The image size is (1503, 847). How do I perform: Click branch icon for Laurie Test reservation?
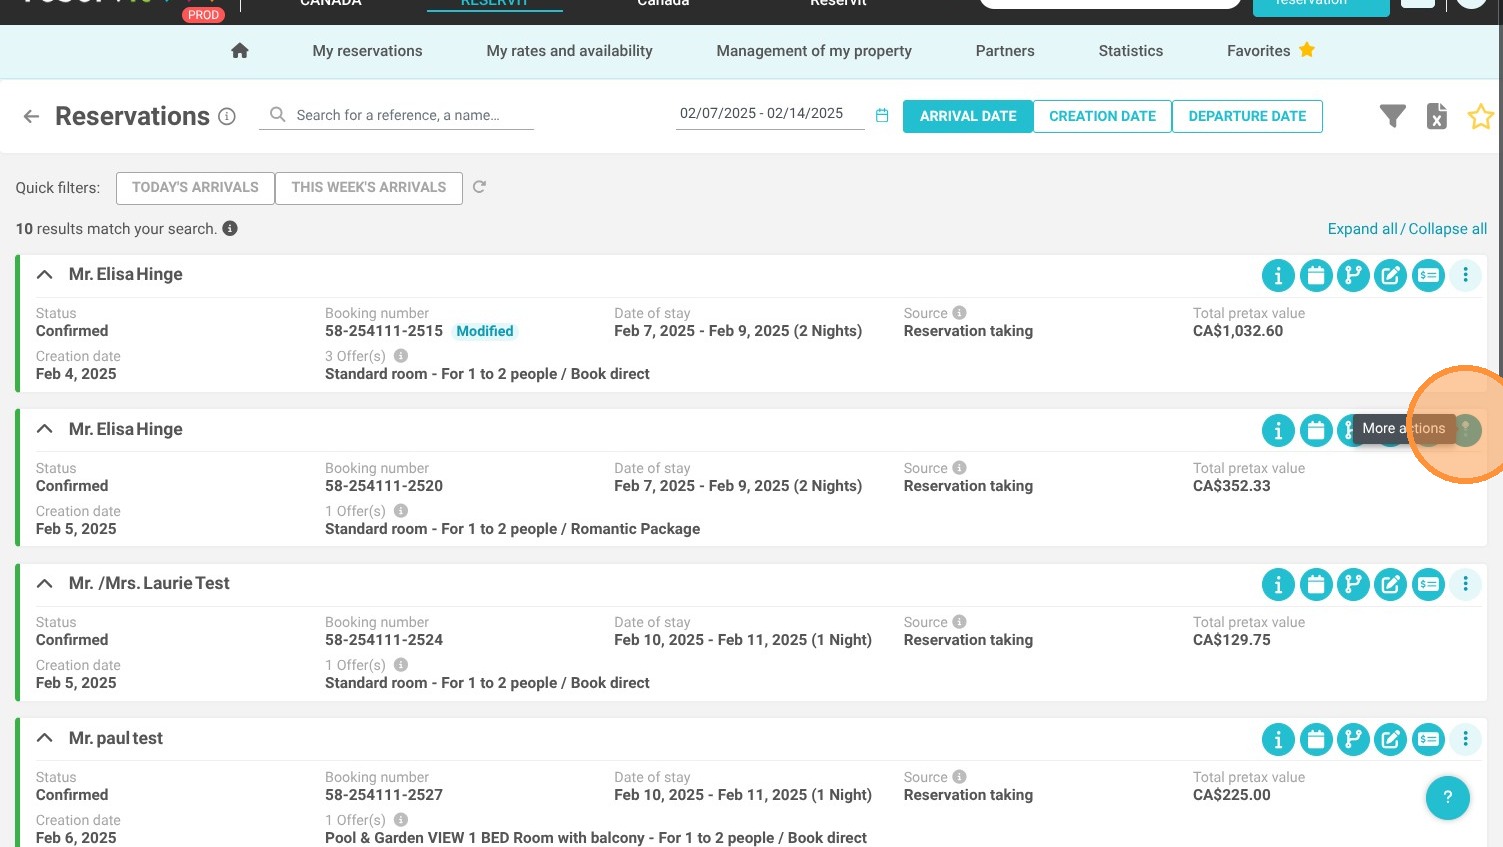[1353, 584]
